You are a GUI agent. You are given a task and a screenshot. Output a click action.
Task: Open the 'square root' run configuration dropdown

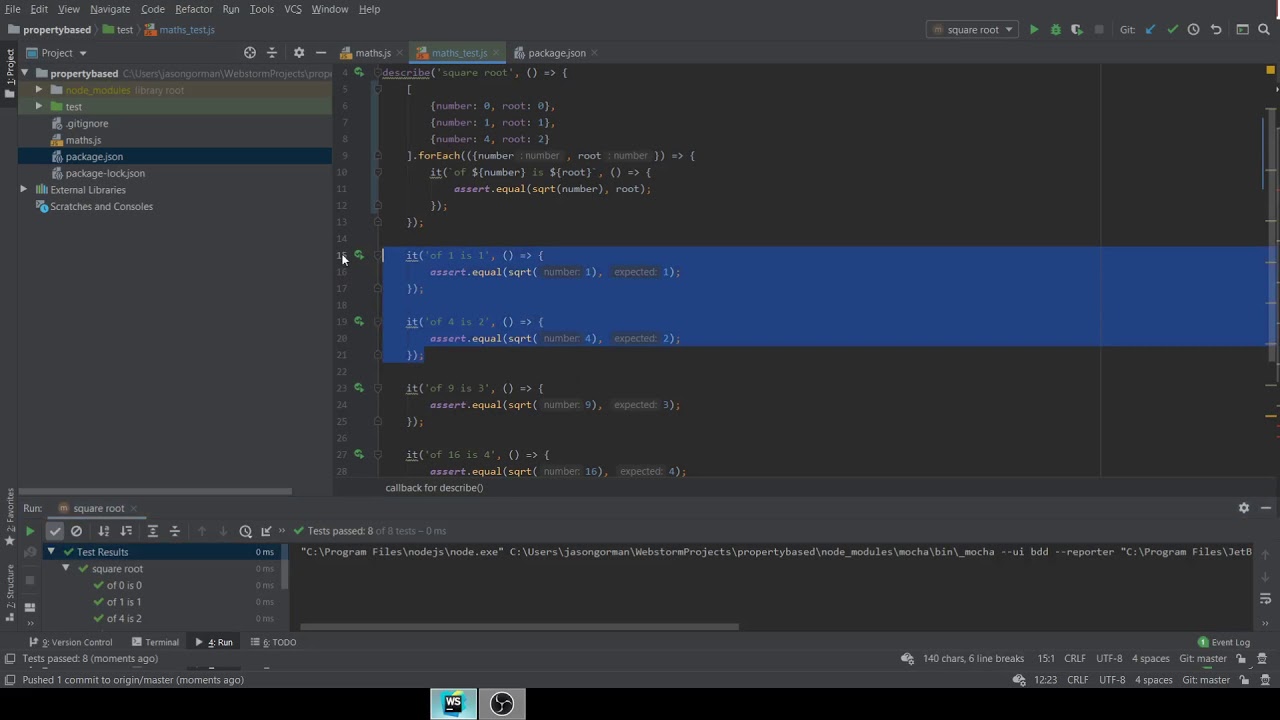click(973, 30)
